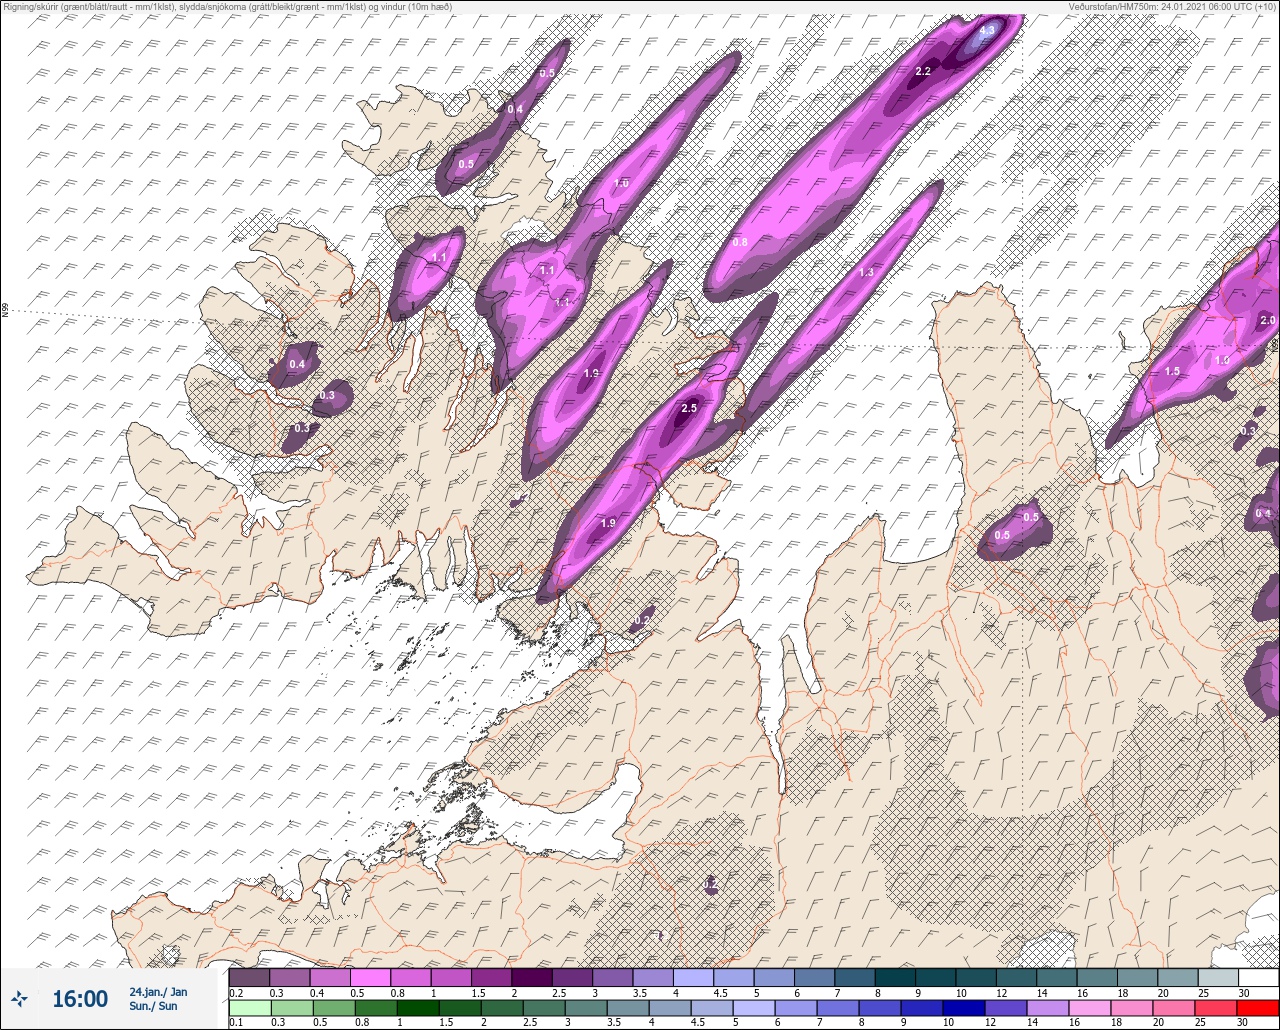Click the 'Sun./ Sun' weekday label
1280x1030 pixels.
pyautogui.click(x=153, y=1006)
